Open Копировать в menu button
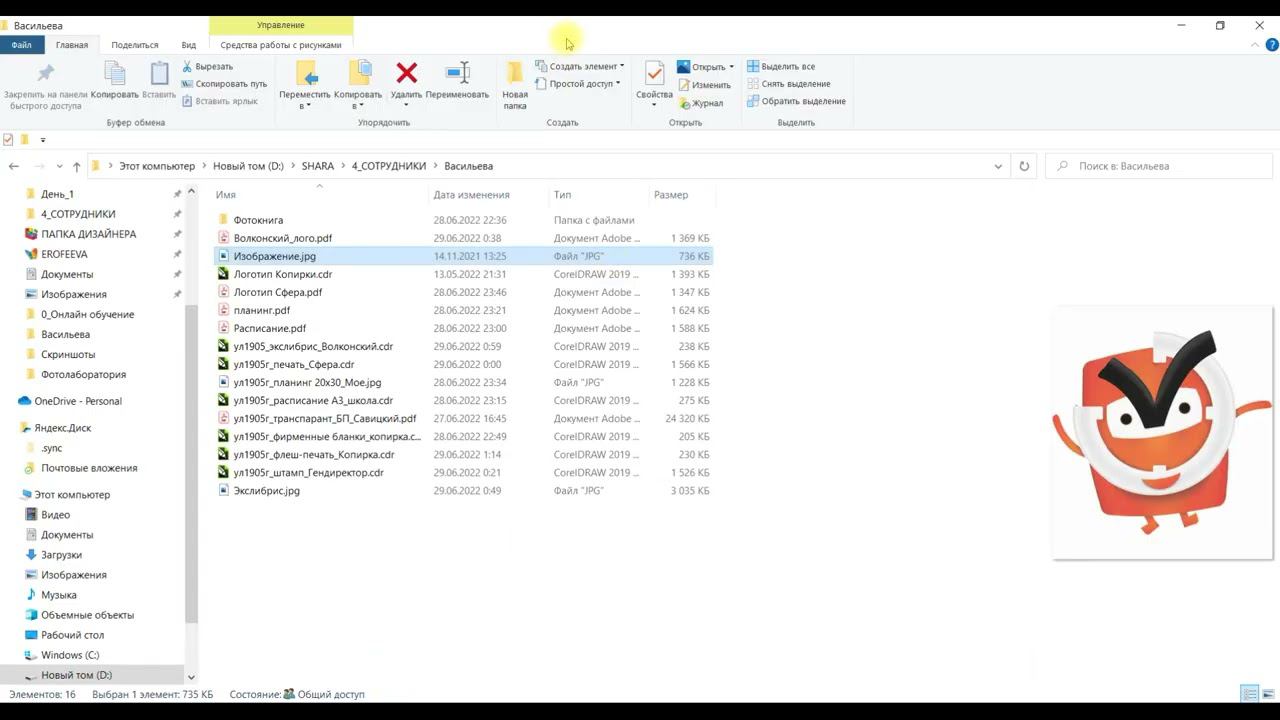This screenshot has width=1280, height=720. 358,85
